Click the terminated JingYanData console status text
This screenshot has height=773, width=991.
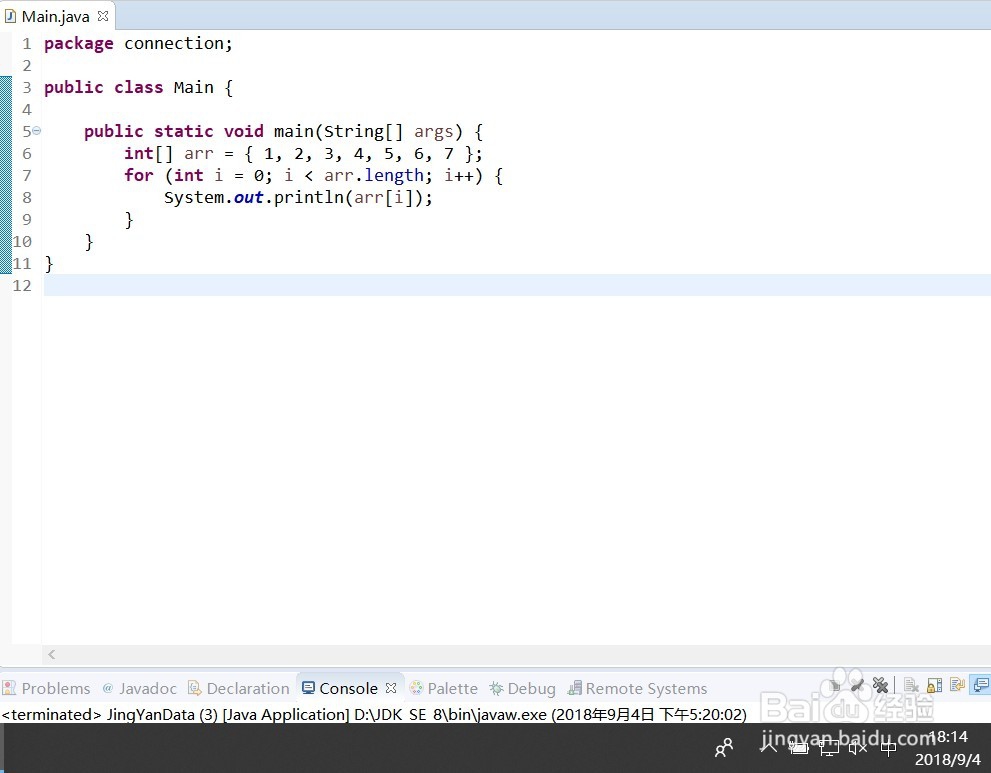pos(374,714)
